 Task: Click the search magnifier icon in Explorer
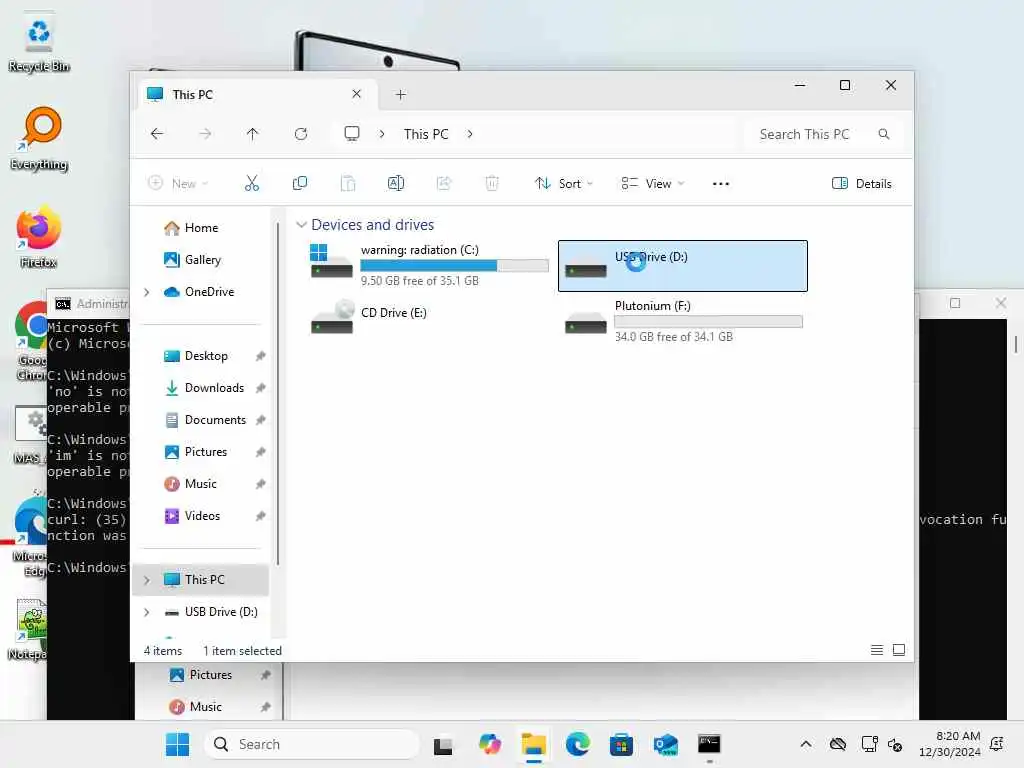[x=884, y=134]
